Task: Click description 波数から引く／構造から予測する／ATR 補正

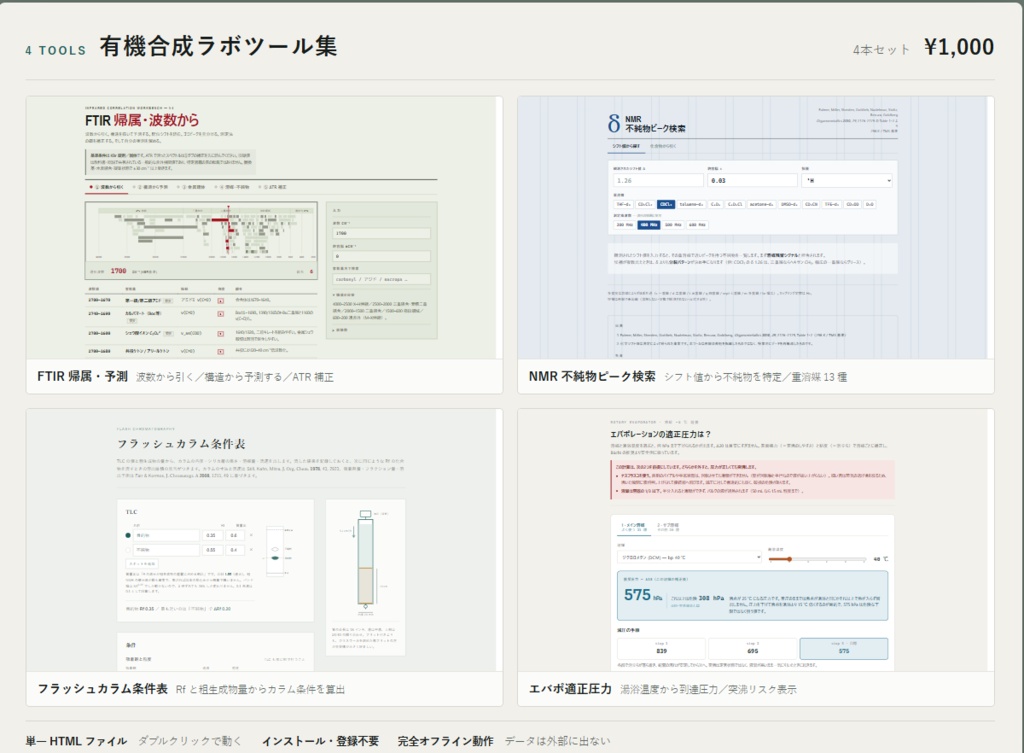Action: [x=234, y=377]
